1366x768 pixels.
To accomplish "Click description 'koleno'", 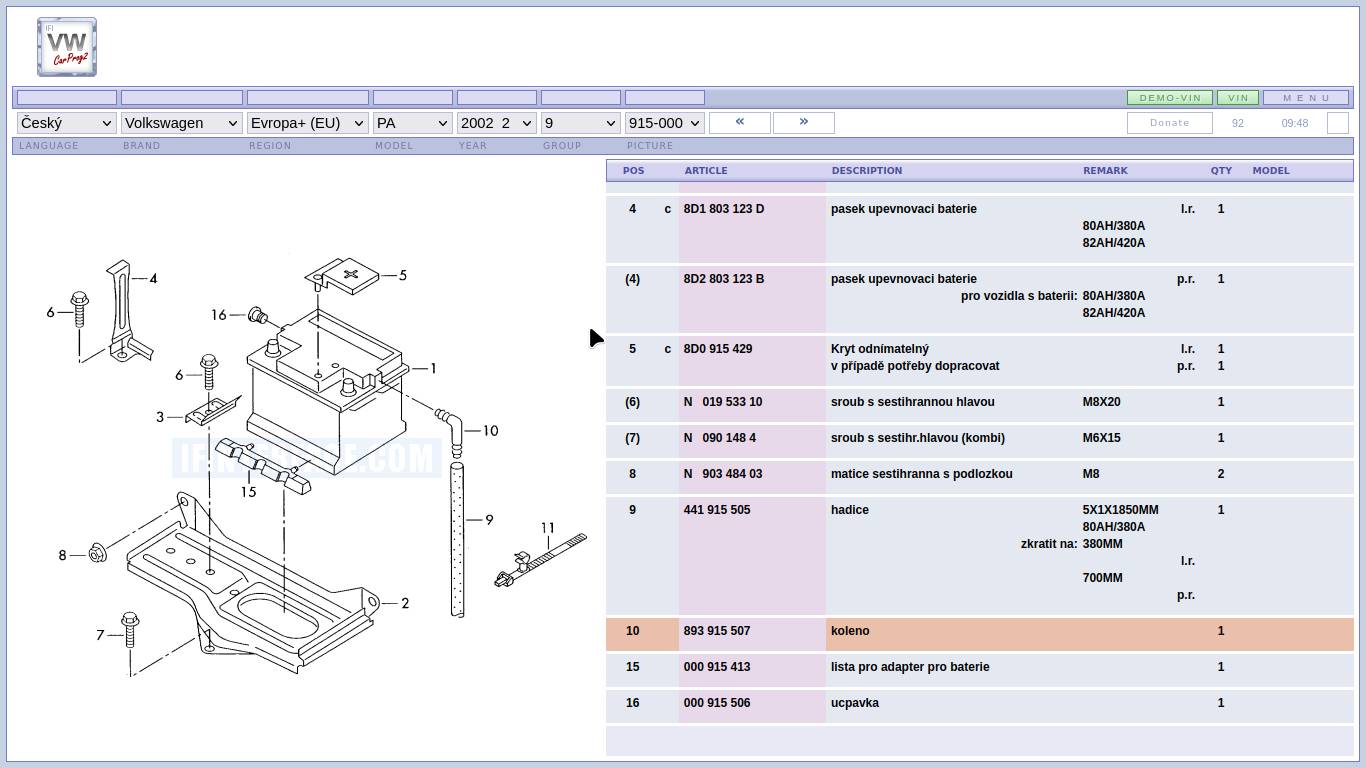I will [850, 631].
